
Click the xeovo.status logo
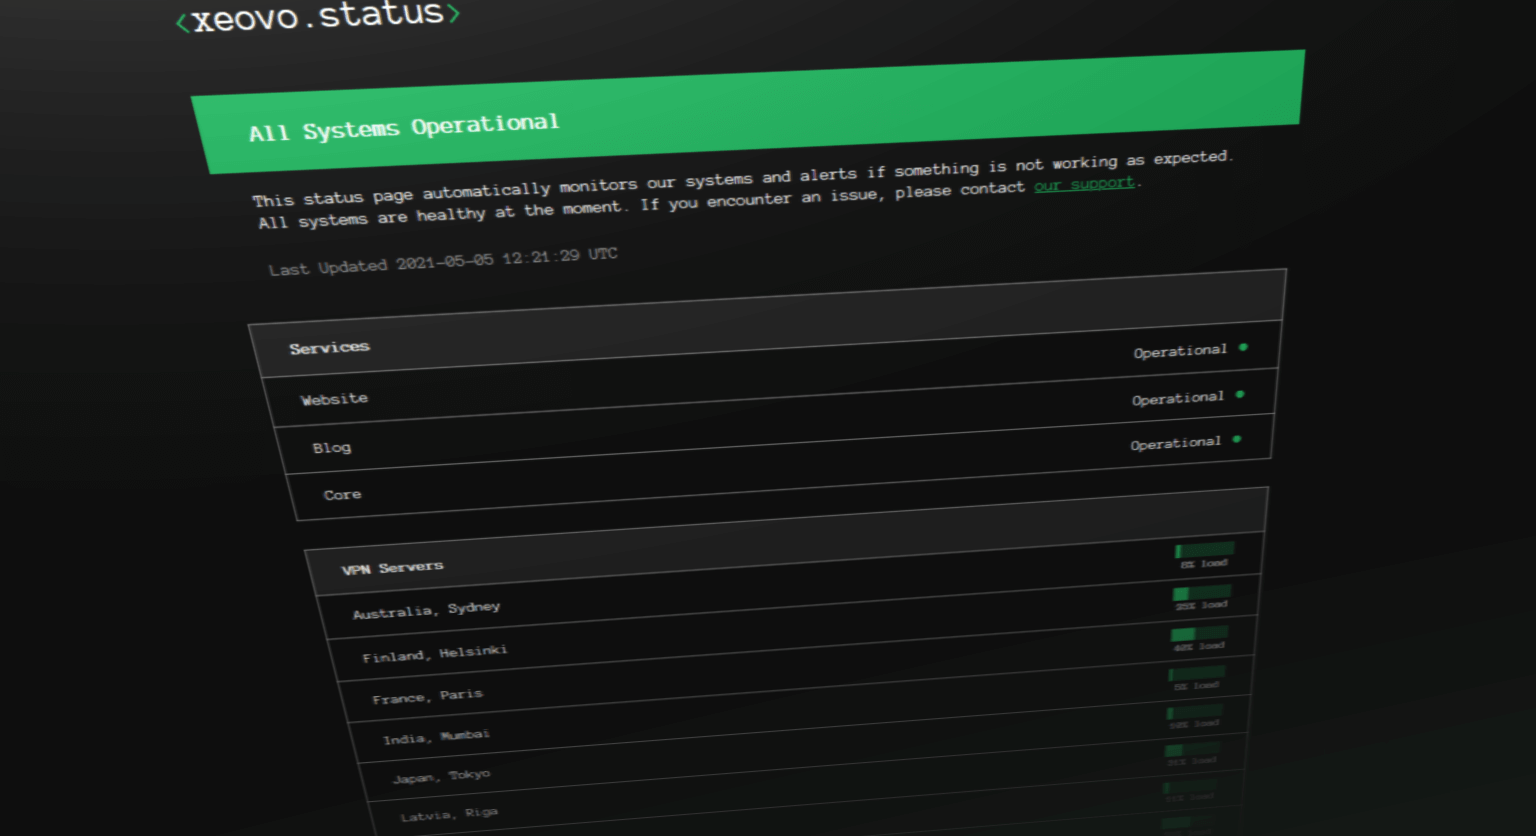point(318,15)
